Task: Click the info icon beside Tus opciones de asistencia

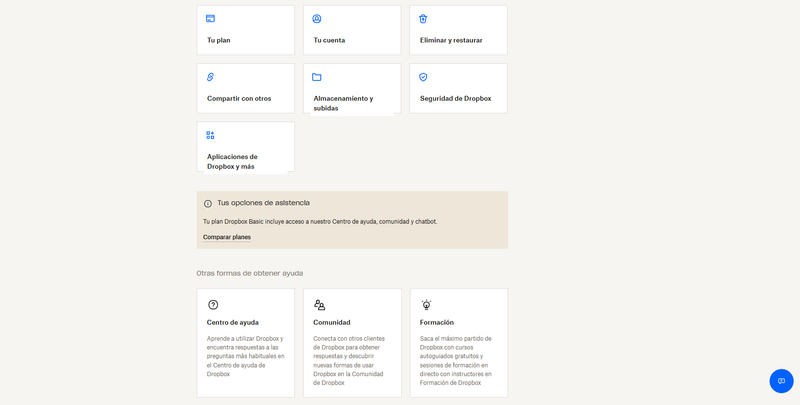Action: coord(208,203)
